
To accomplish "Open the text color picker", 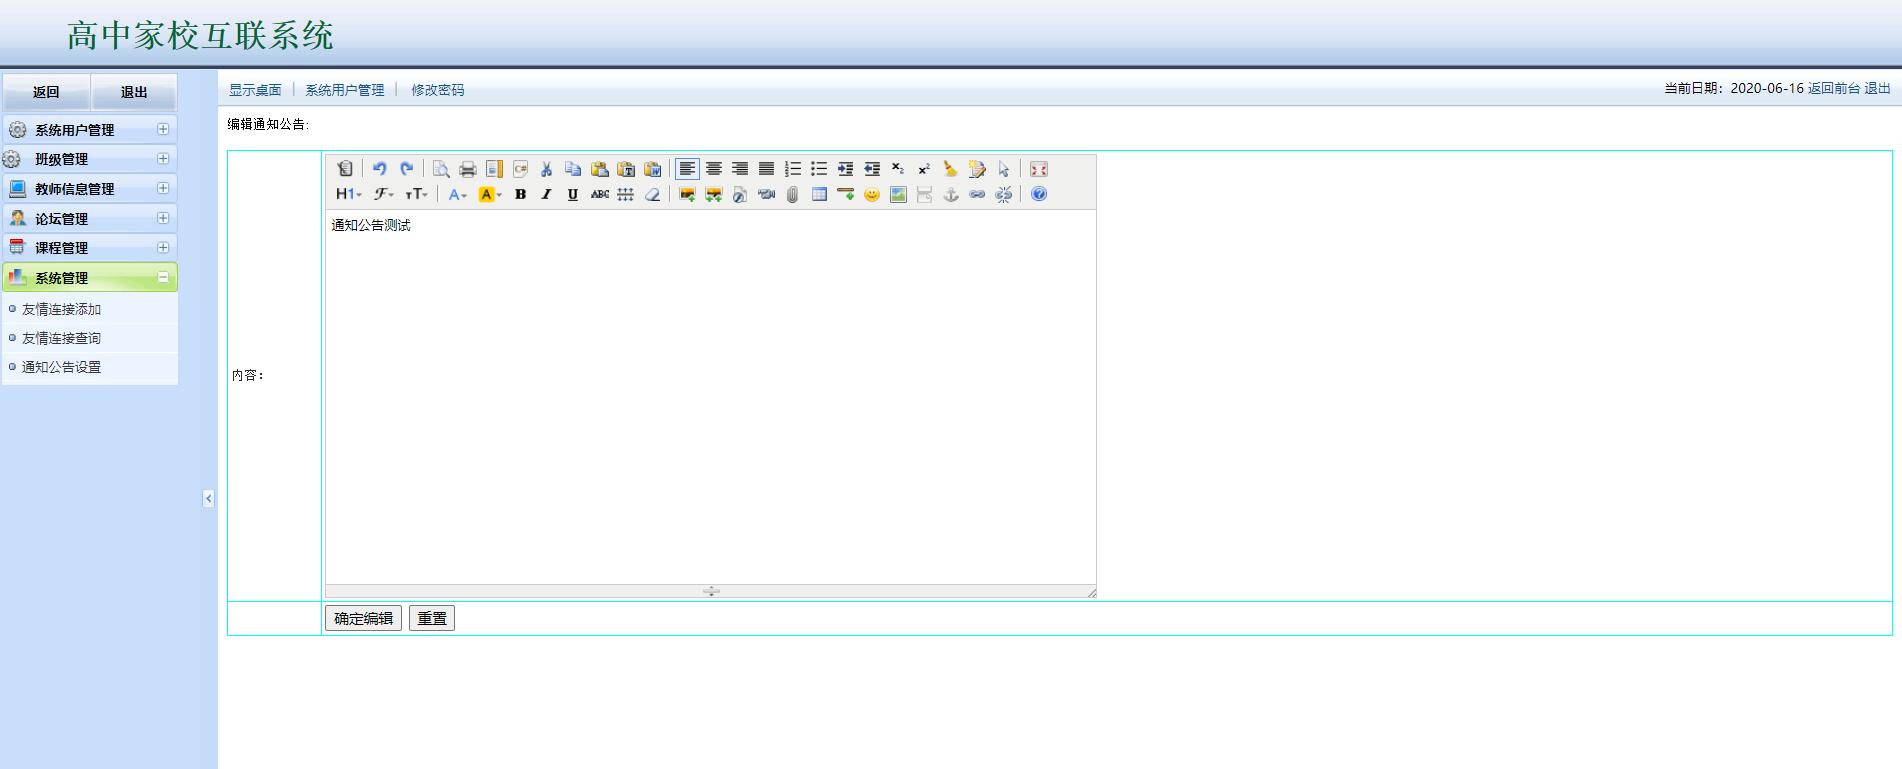I will [x=458, y=194].
